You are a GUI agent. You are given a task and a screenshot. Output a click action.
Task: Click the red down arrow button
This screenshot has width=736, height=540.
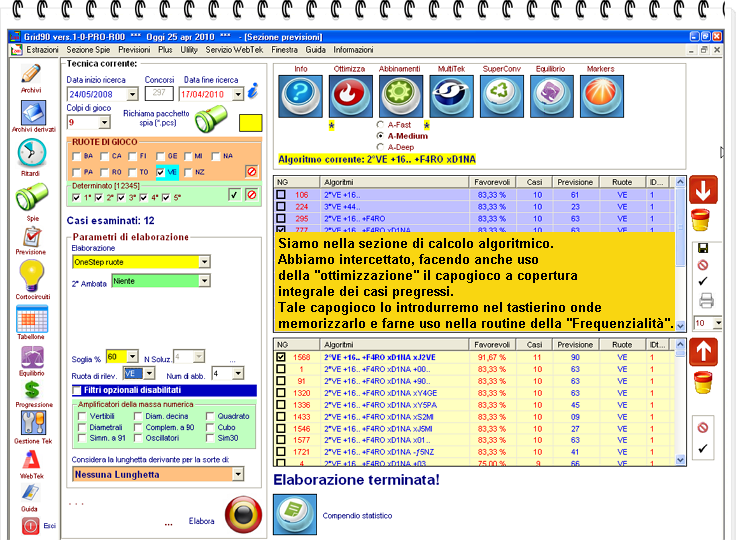tap(703, 189)
